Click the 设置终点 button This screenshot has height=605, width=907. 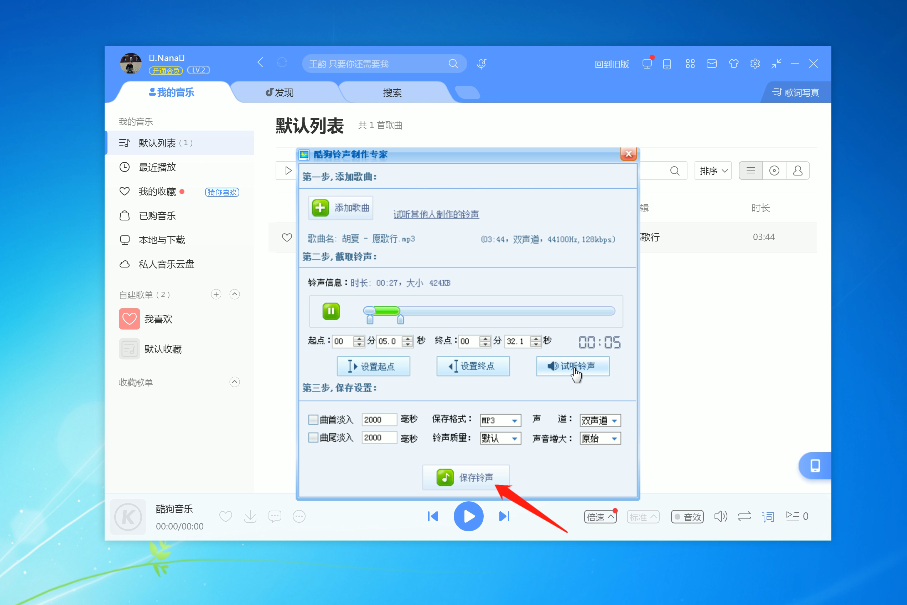pyautogui.click(x=473, y=366)
